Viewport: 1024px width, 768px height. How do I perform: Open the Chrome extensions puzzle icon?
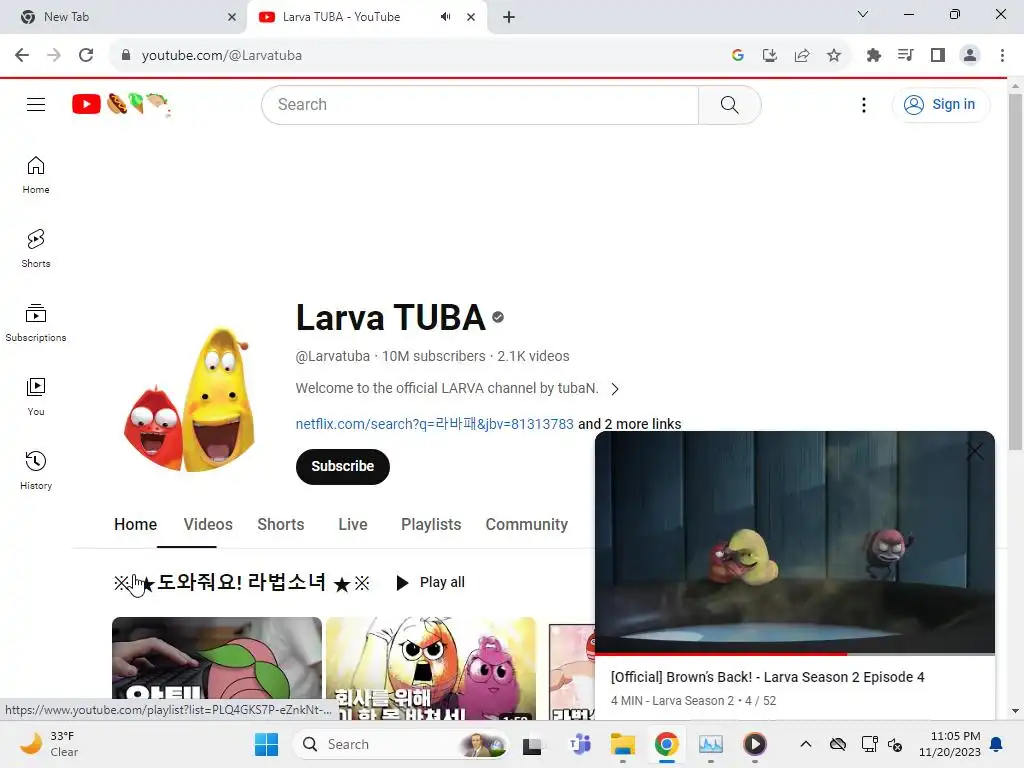pos(873,56)
